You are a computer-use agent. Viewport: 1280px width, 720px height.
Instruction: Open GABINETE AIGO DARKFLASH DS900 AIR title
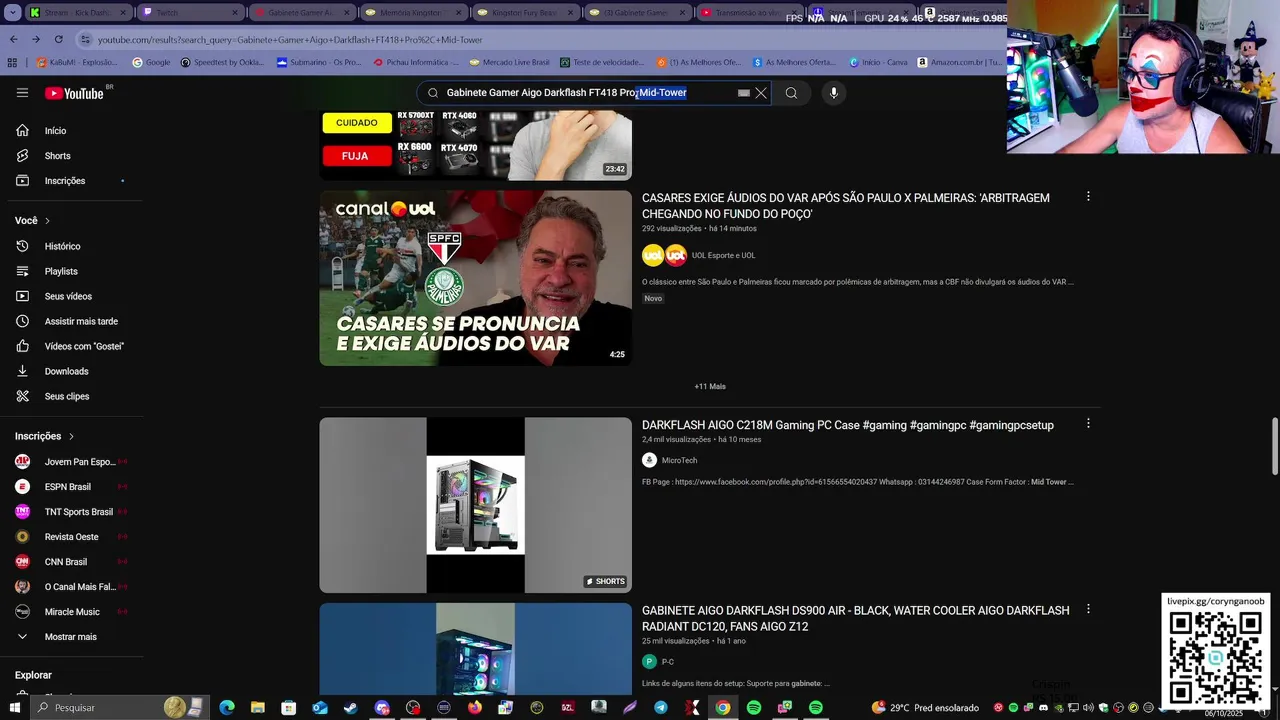(856, 618)
